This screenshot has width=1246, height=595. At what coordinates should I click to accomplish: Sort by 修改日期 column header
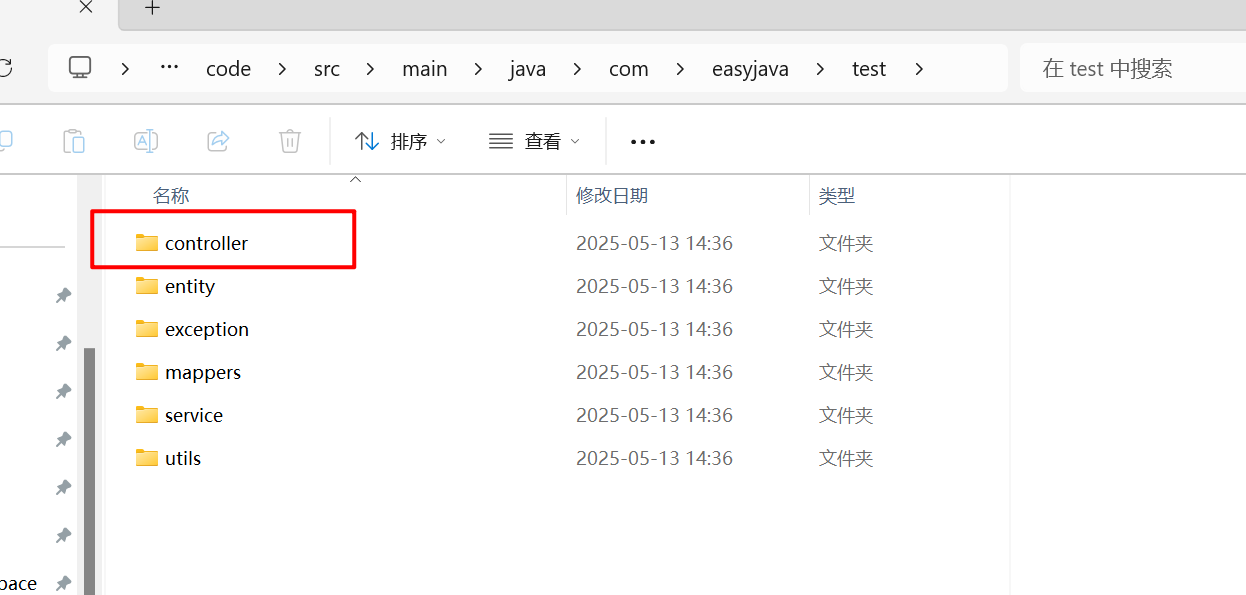click(x=612, y=196)
